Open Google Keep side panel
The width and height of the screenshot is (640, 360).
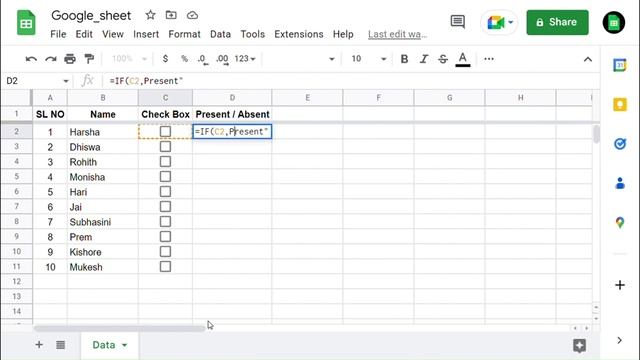pos(620,104)
